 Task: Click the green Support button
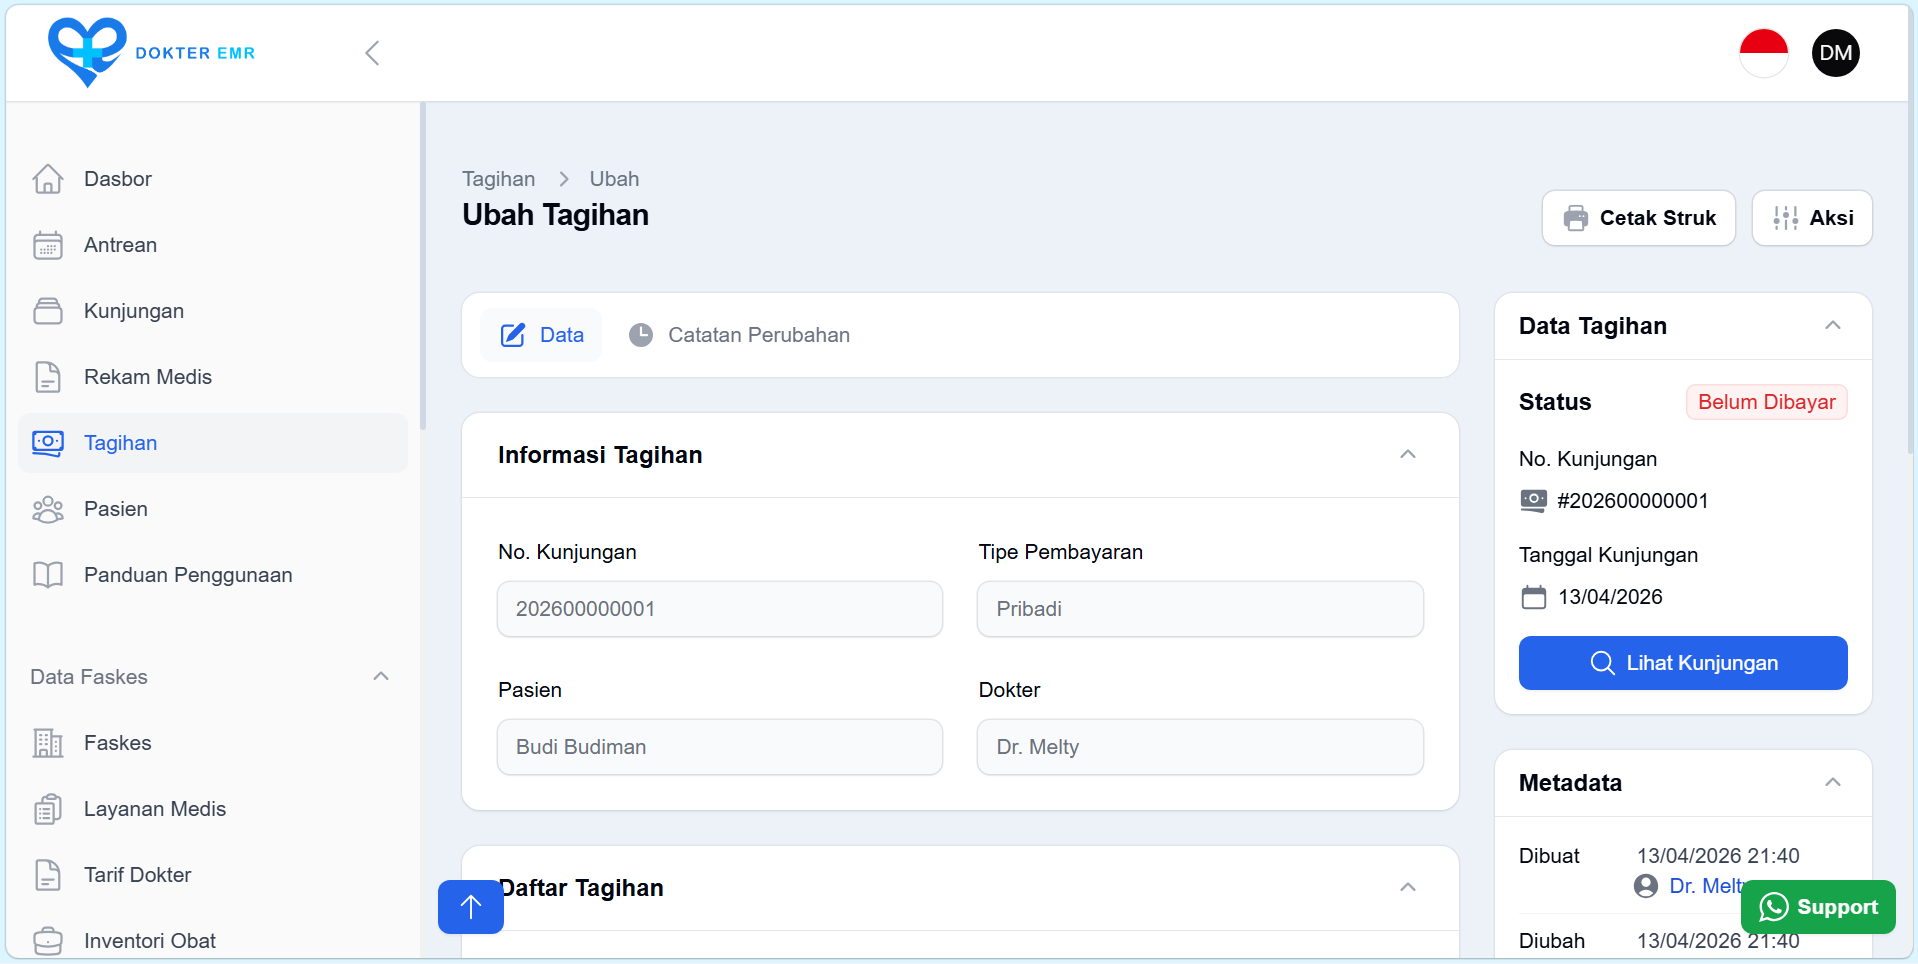click(1818, 907)
